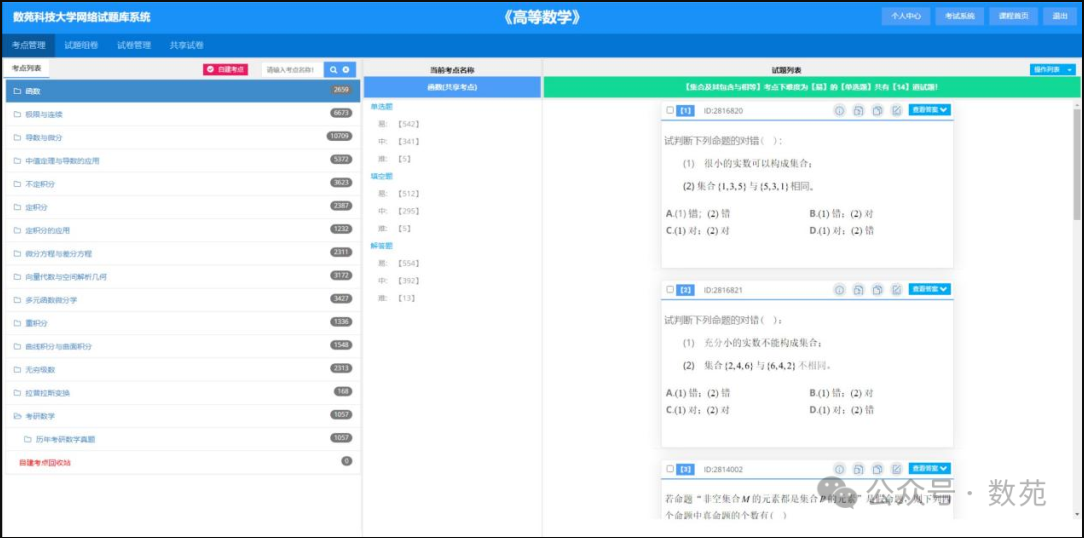Select the 考点列表 tab
Image resolution: width=1084 pixels, height=538 pixels.
coord(26,68)
